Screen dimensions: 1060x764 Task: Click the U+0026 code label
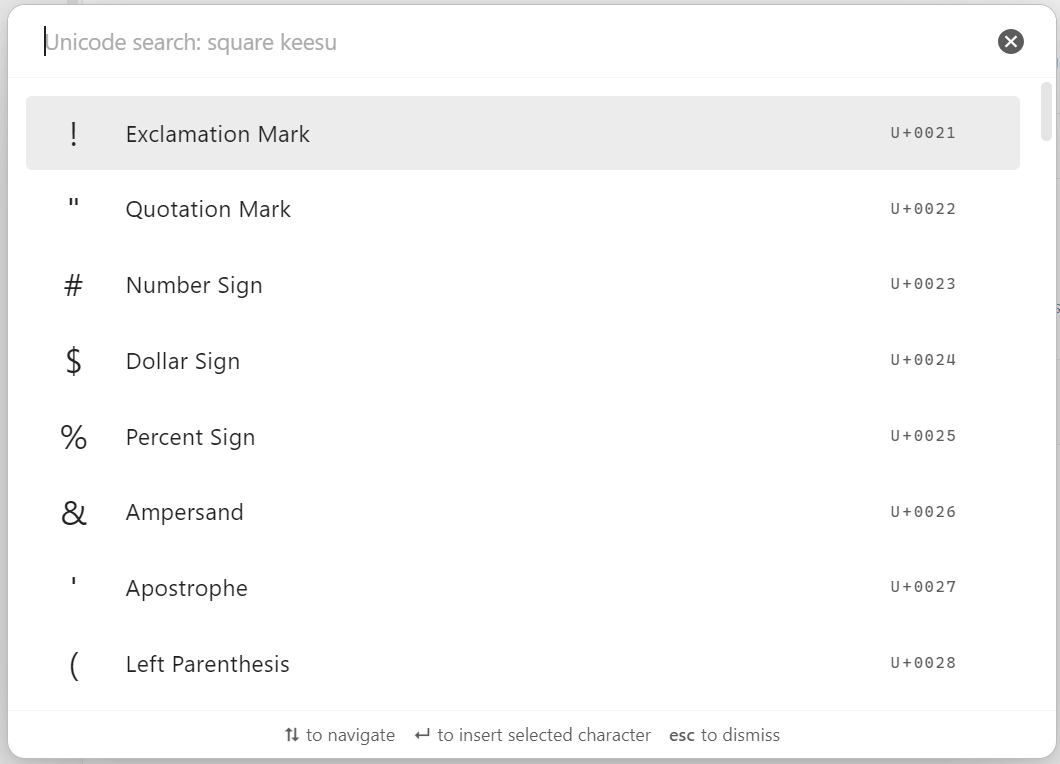(x=923, y=512)
